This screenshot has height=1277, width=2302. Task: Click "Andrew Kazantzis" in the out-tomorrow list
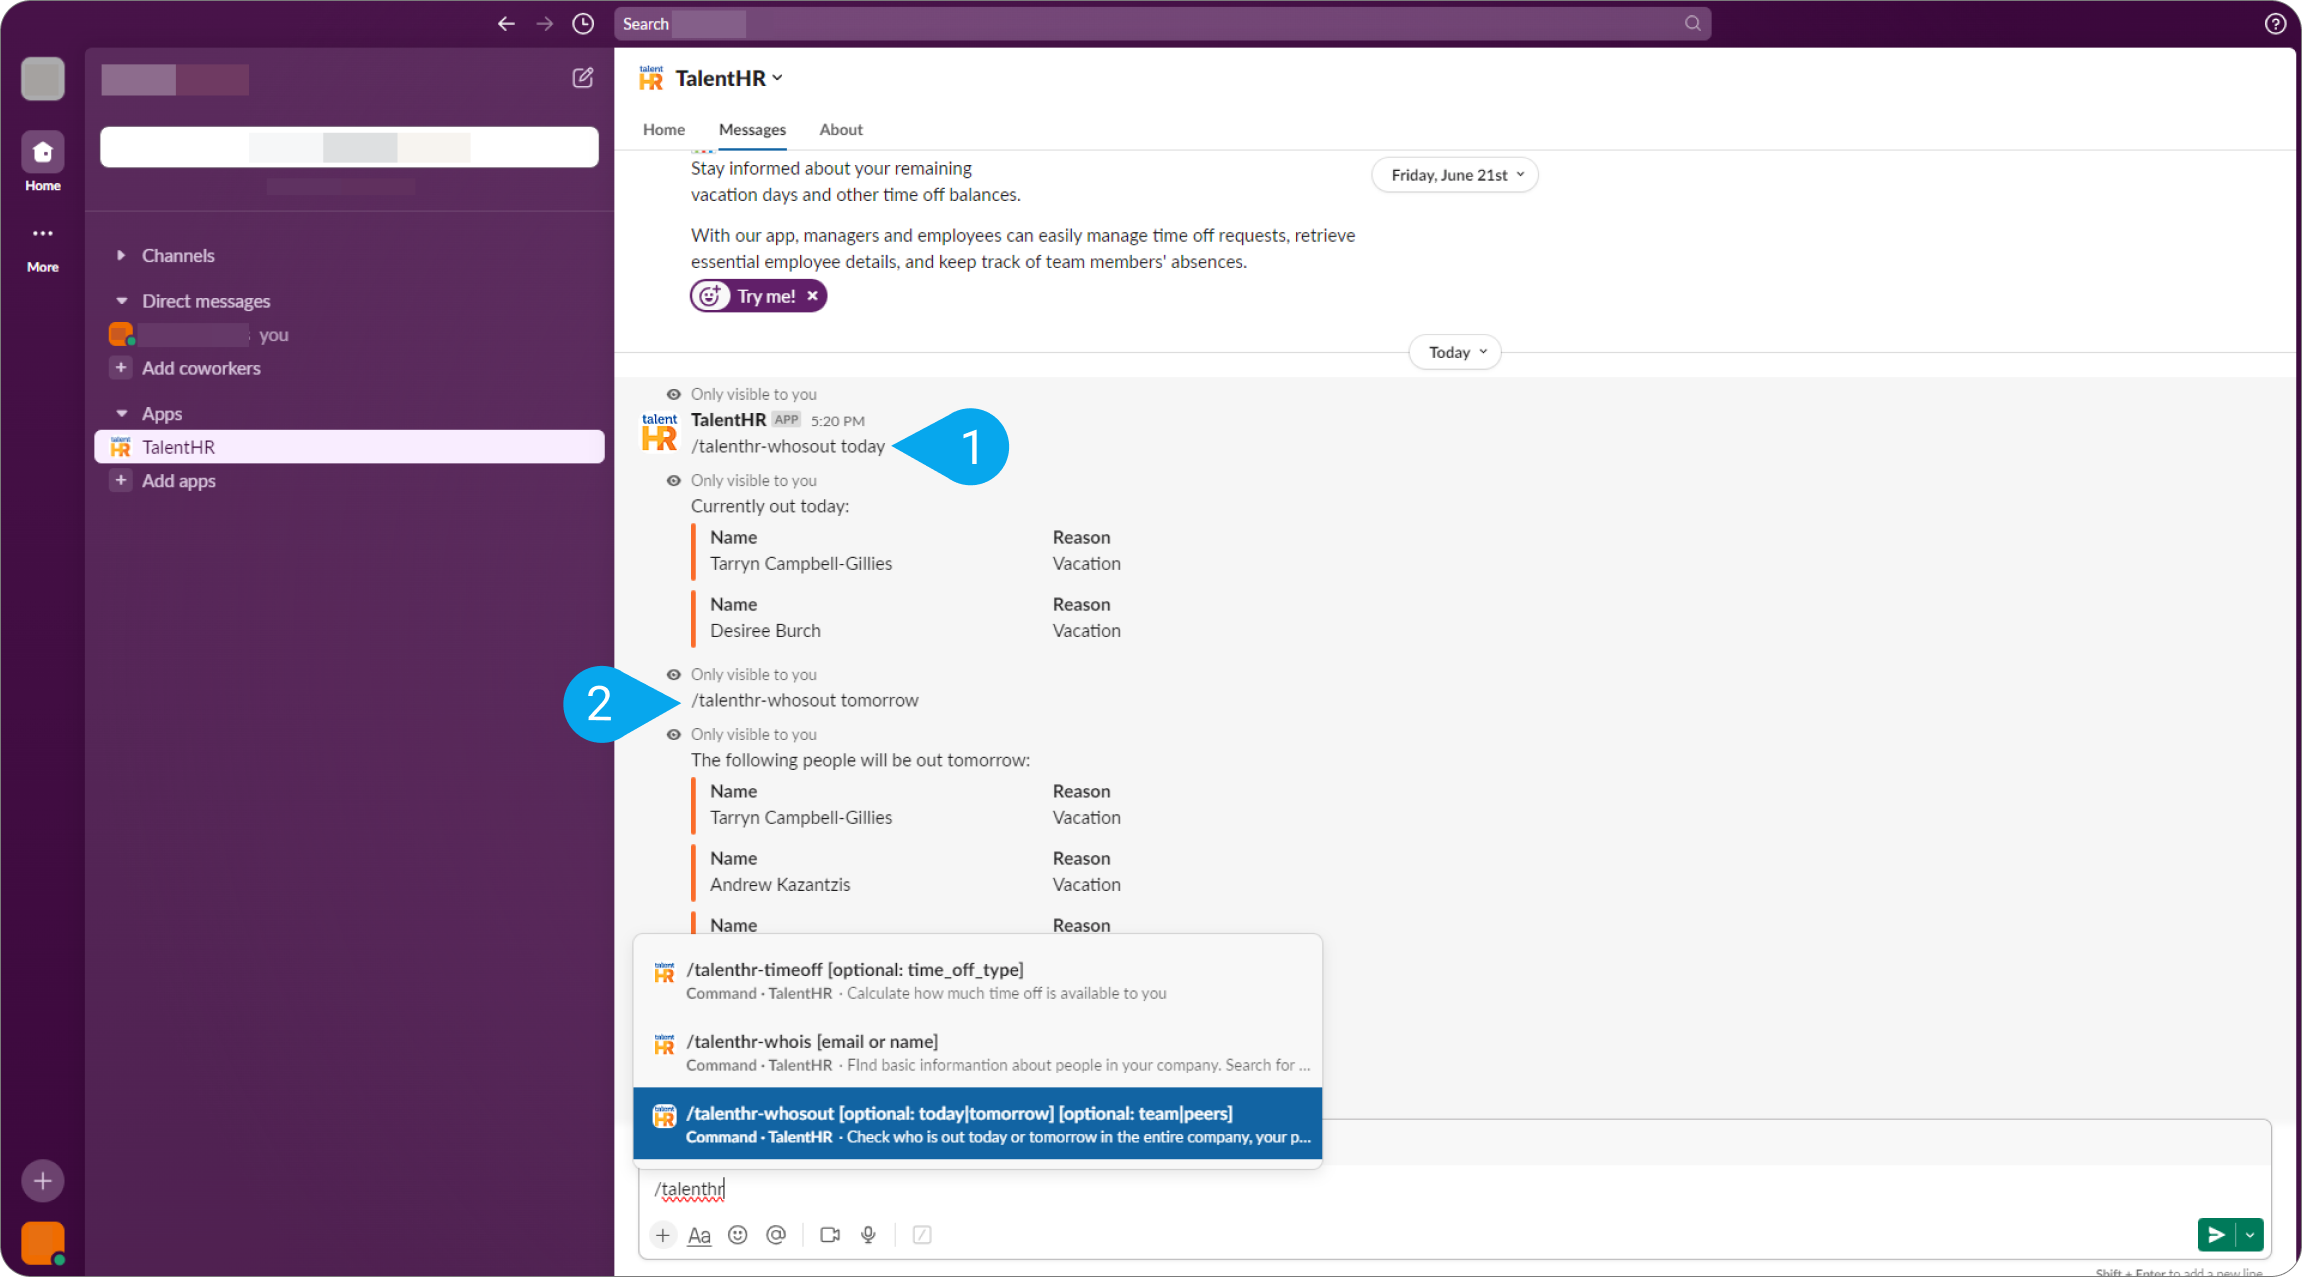(x=780, y=885)
